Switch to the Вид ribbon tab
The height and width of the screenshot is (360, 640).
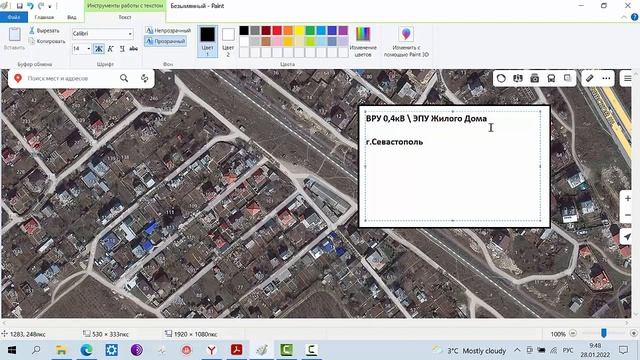pyautogui.click(x=72, y=17)
